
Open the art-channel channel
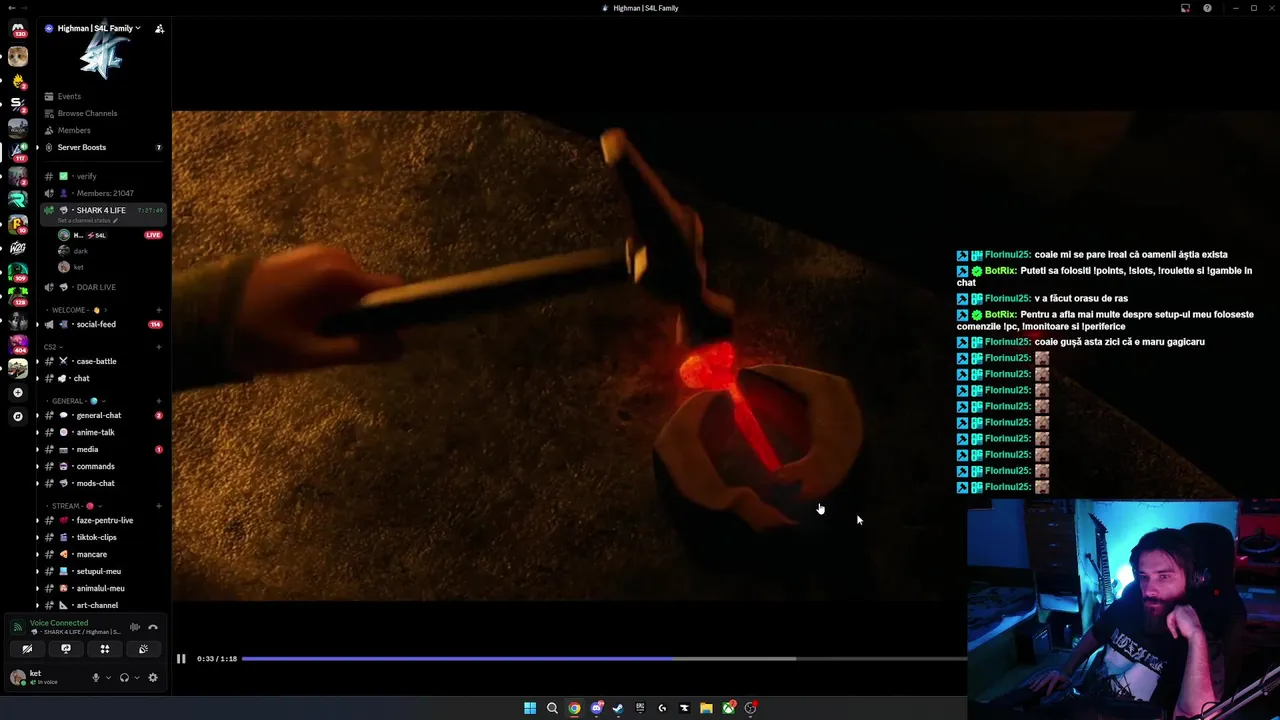pos(97,605)
